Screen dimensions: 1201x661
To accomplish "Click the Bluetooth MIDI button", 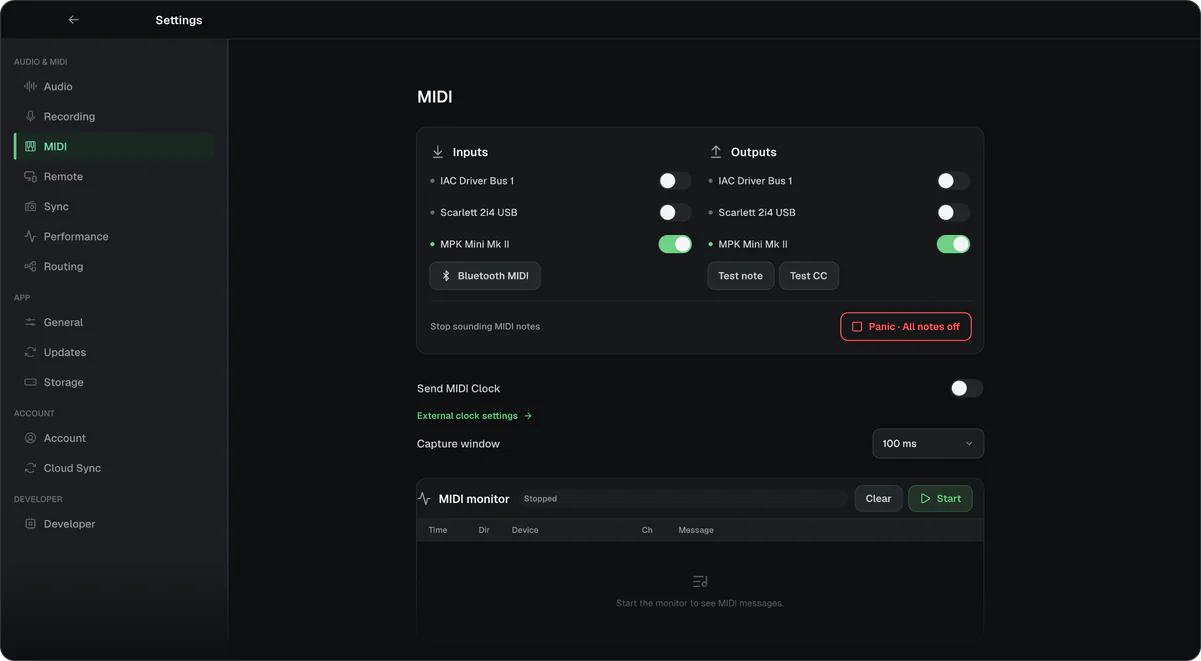I will (485, 276).
